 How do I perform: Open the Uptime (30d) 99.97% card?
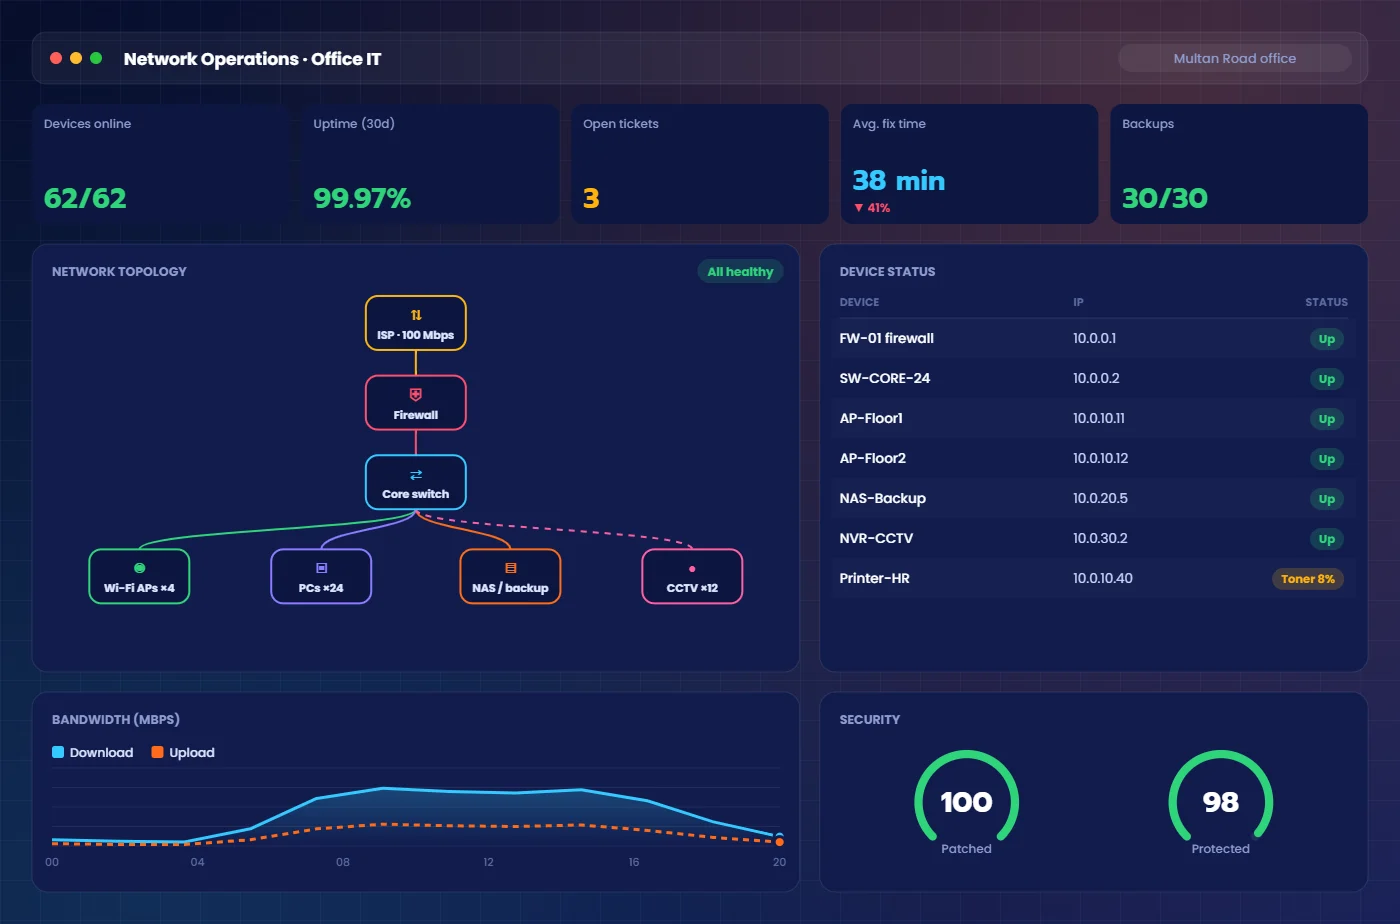pyautogui.click(x=430, y=164)
